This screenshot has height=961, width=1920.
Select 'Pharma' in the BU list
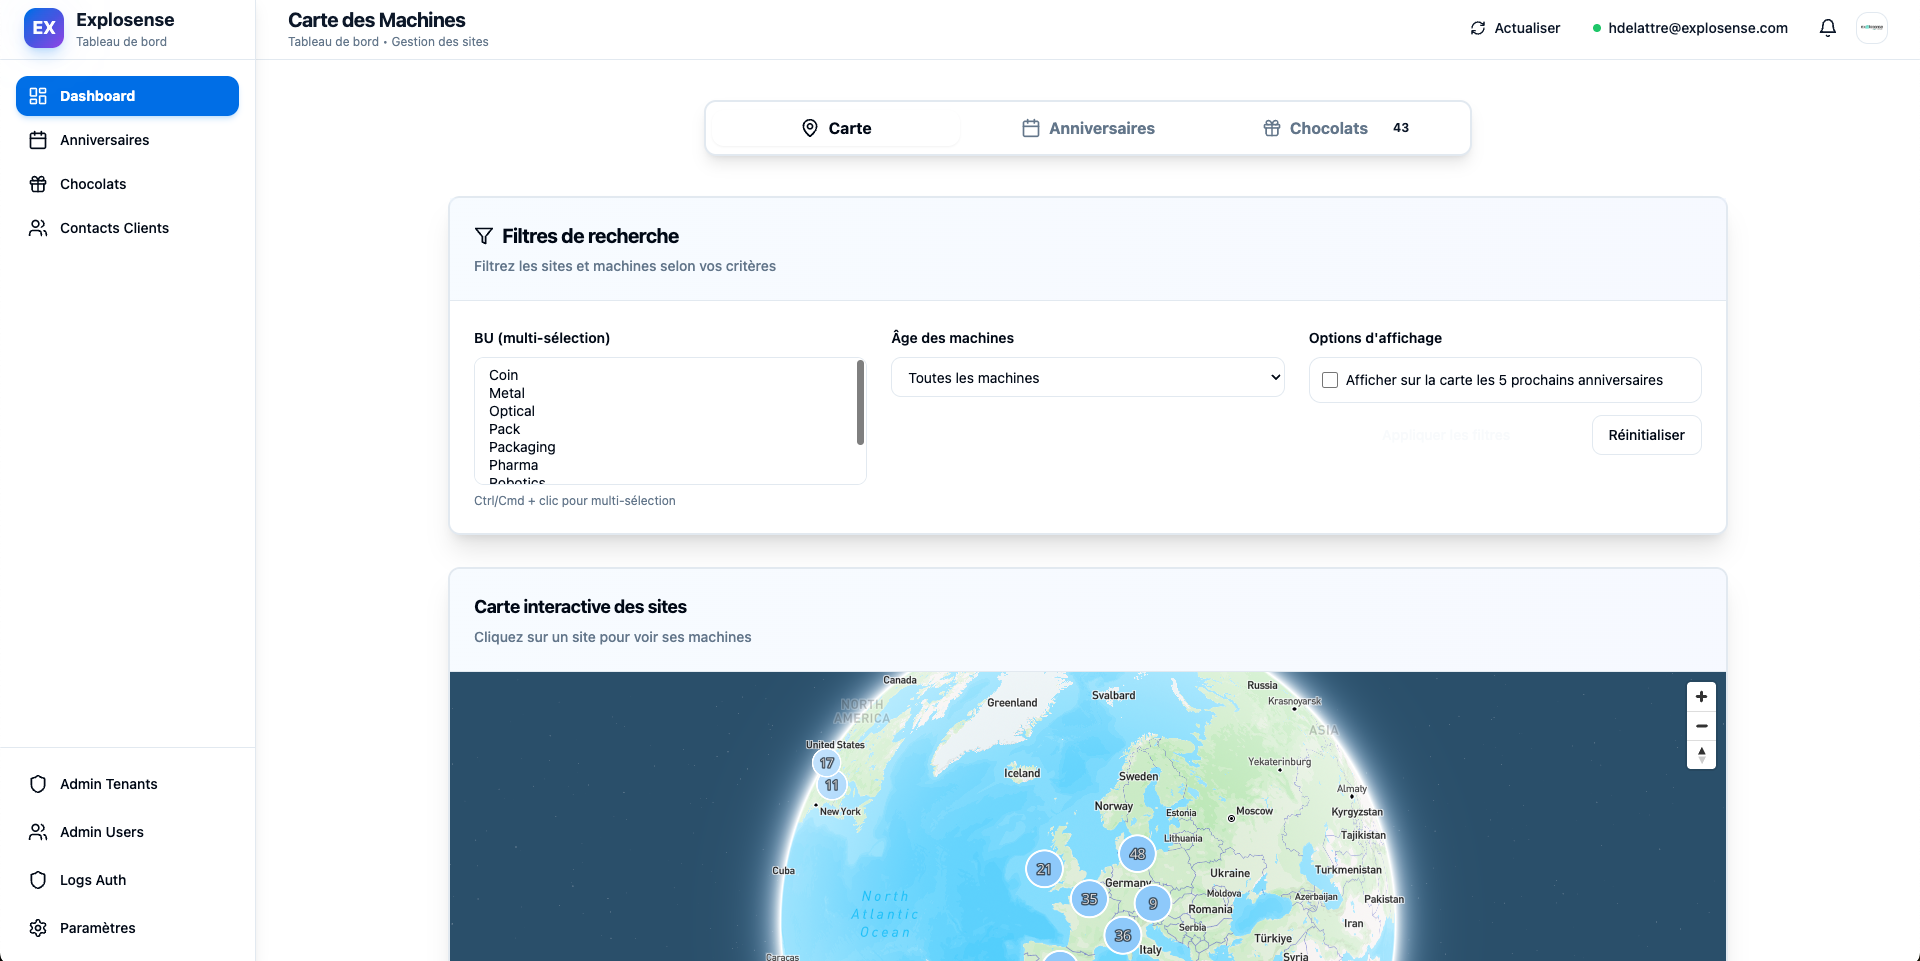[x=513, y=465]
